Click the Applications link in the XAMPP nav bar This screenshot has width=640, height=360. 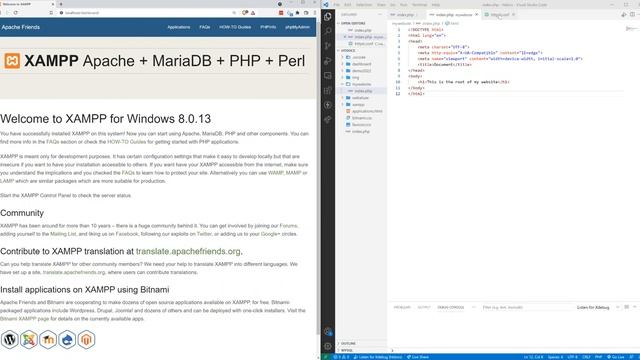(x=179, y=27)
